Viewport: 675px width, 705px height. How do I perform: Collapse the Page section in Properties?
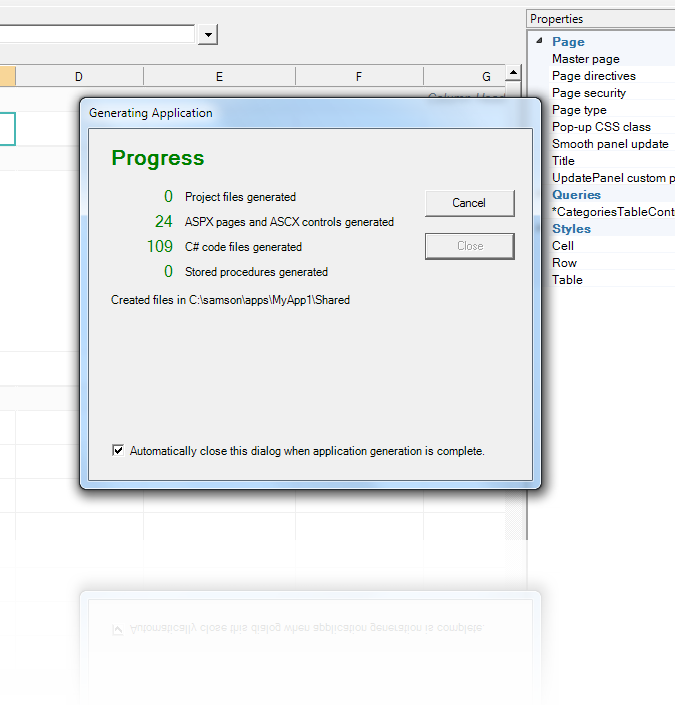(x=540, y=42)
